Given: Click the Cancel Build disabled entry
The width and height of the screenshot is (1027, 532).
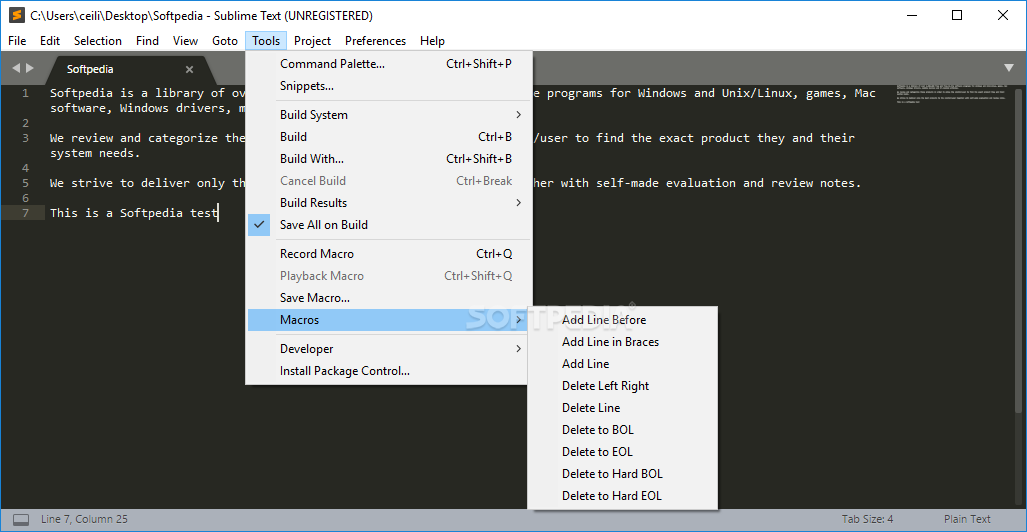Looking at the screenshot, I should (x=389, y=181).
